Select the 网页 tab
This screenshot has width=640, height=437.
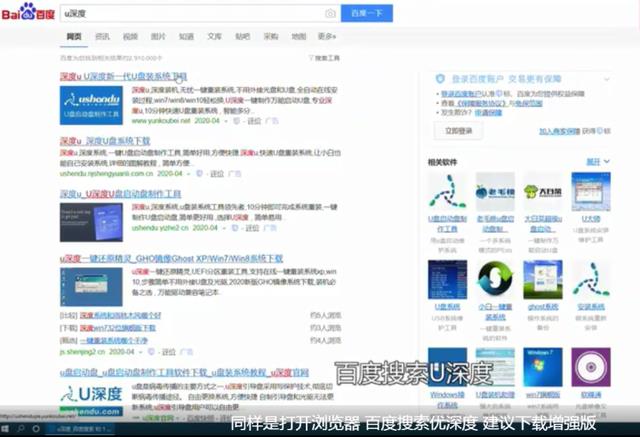coord(74,37)
